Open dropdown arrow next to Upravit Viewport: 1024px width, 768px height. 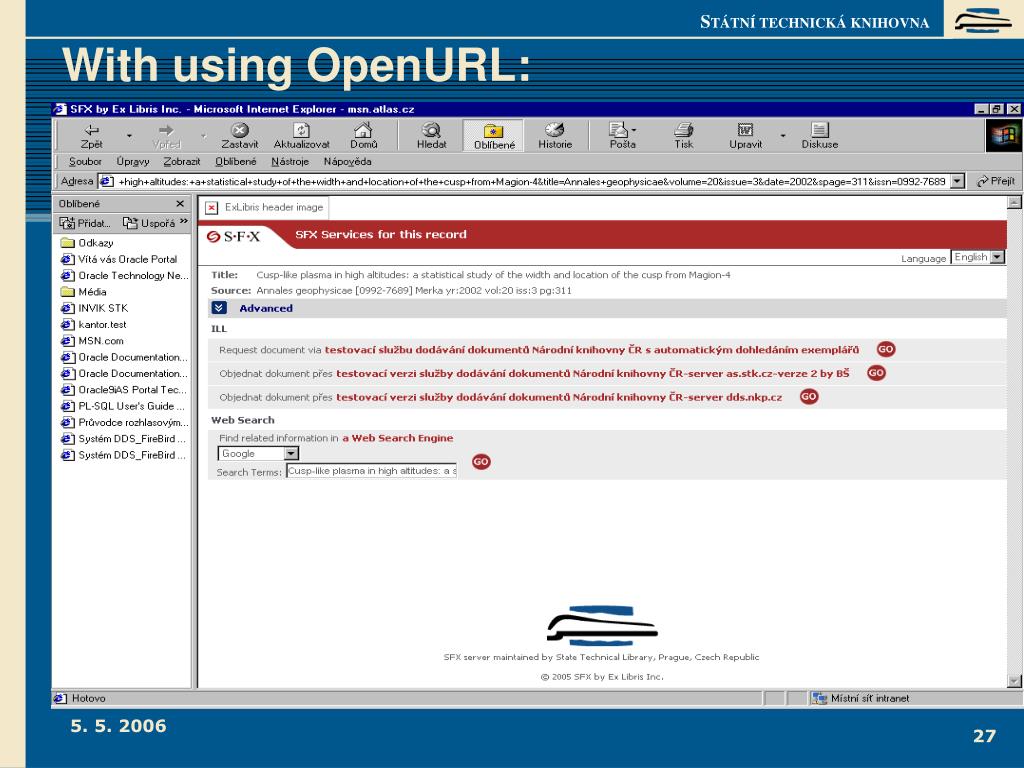click(782, 136)
